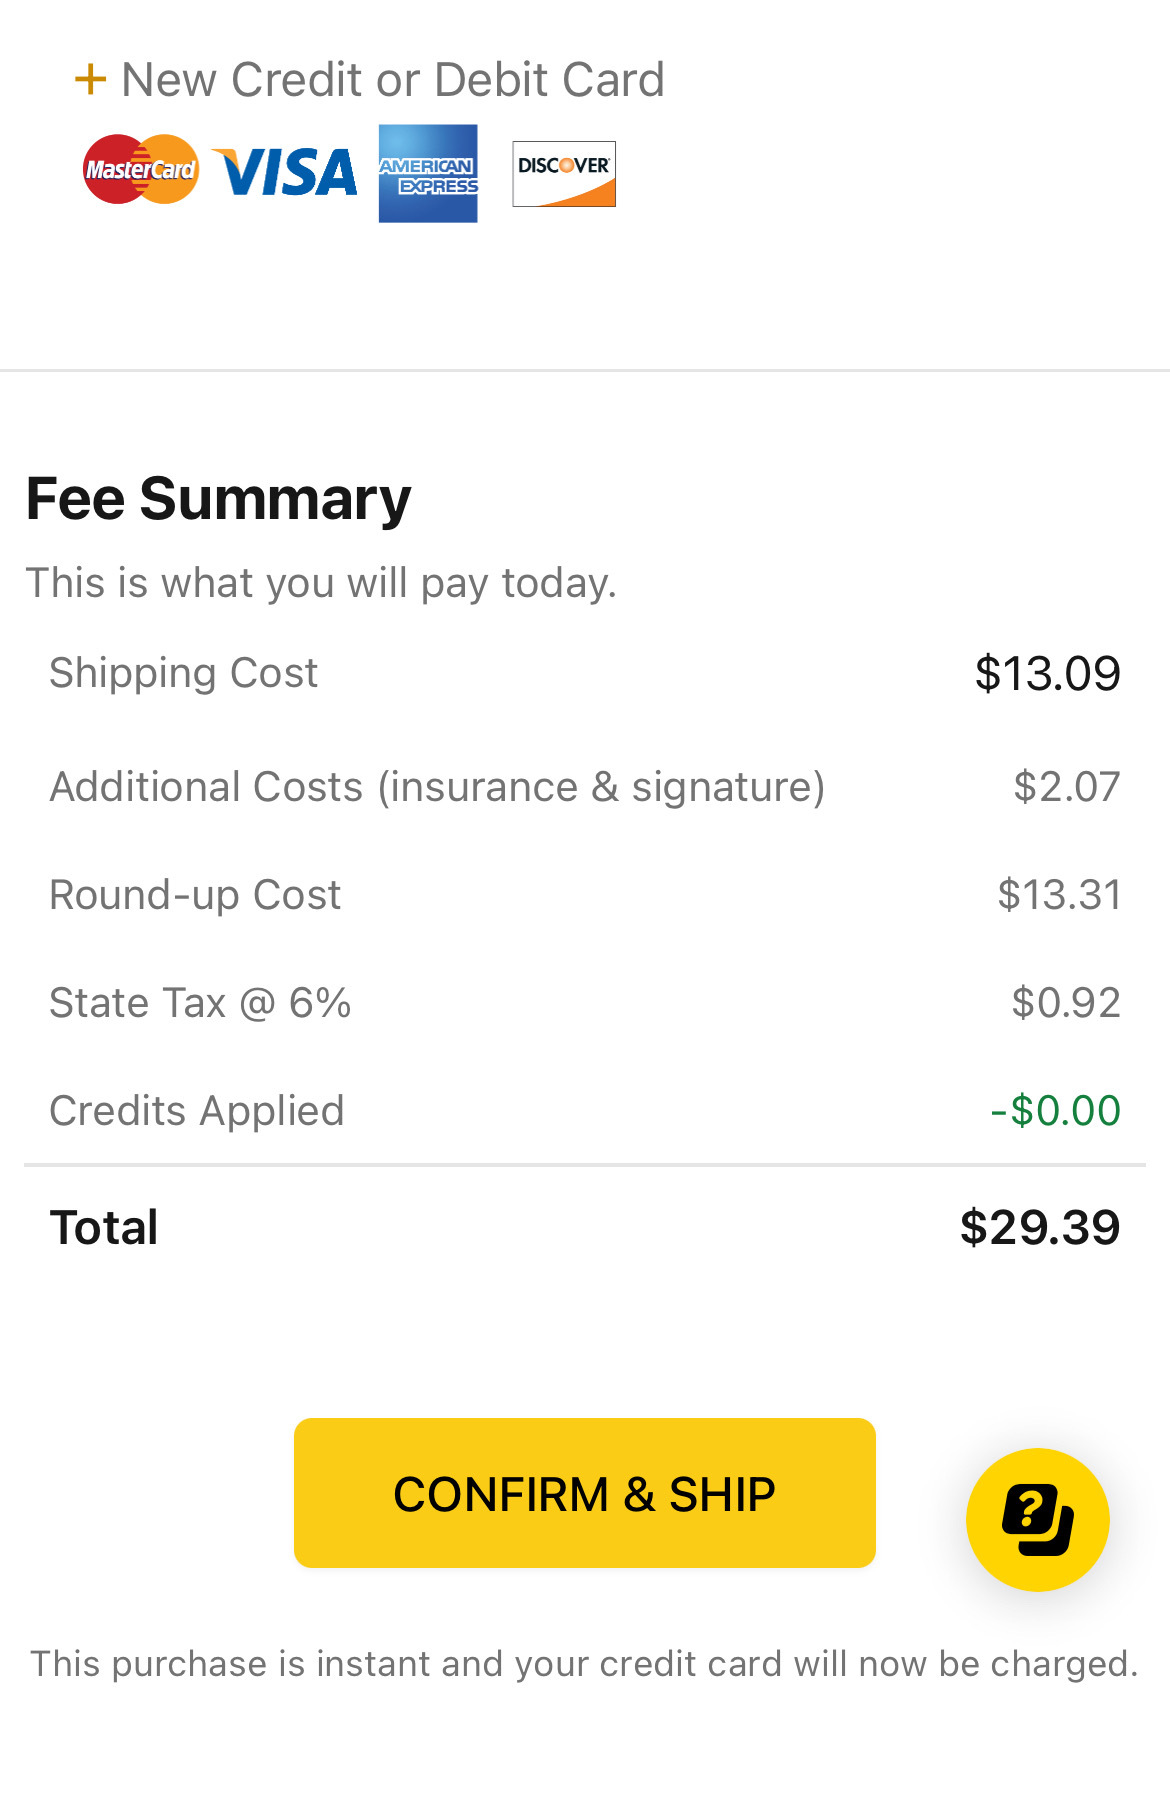This screenshot has width=1170, height=1812.
Task: Tap the orange plus icon
Action: tap(90, 80)
